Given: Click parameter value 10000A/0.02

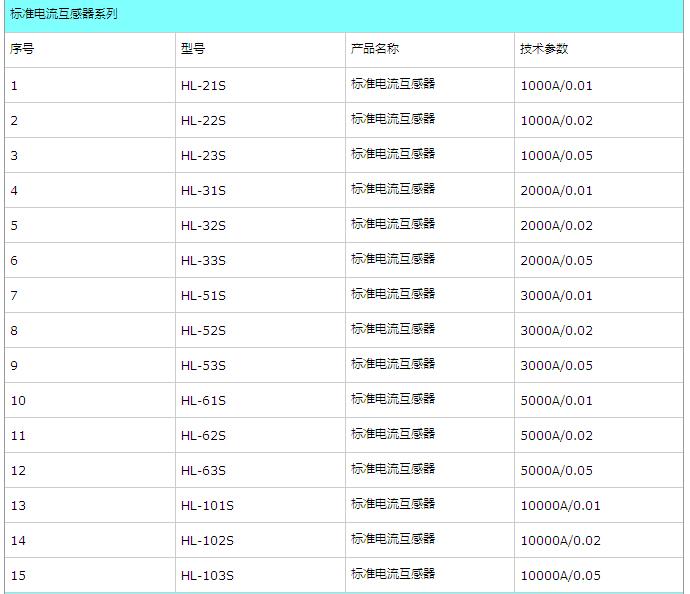Looking at the screenshot, I should pyautogui.click(x=561, y=540).
